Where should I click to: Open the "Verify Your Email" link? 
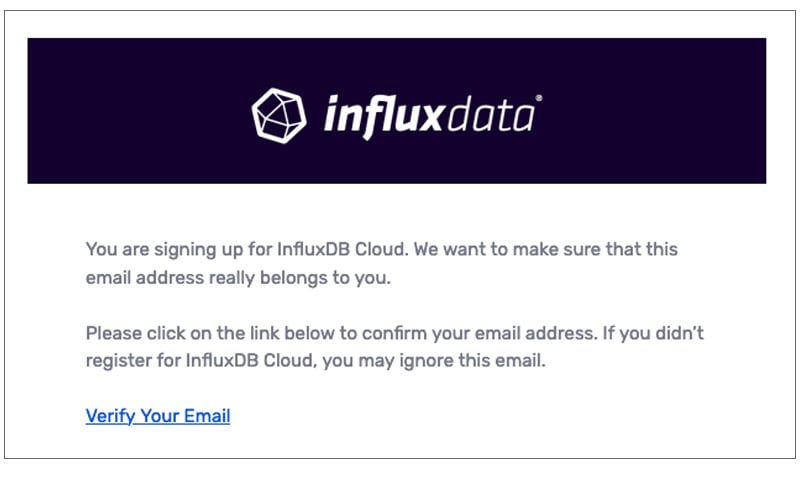click(158, 415)
